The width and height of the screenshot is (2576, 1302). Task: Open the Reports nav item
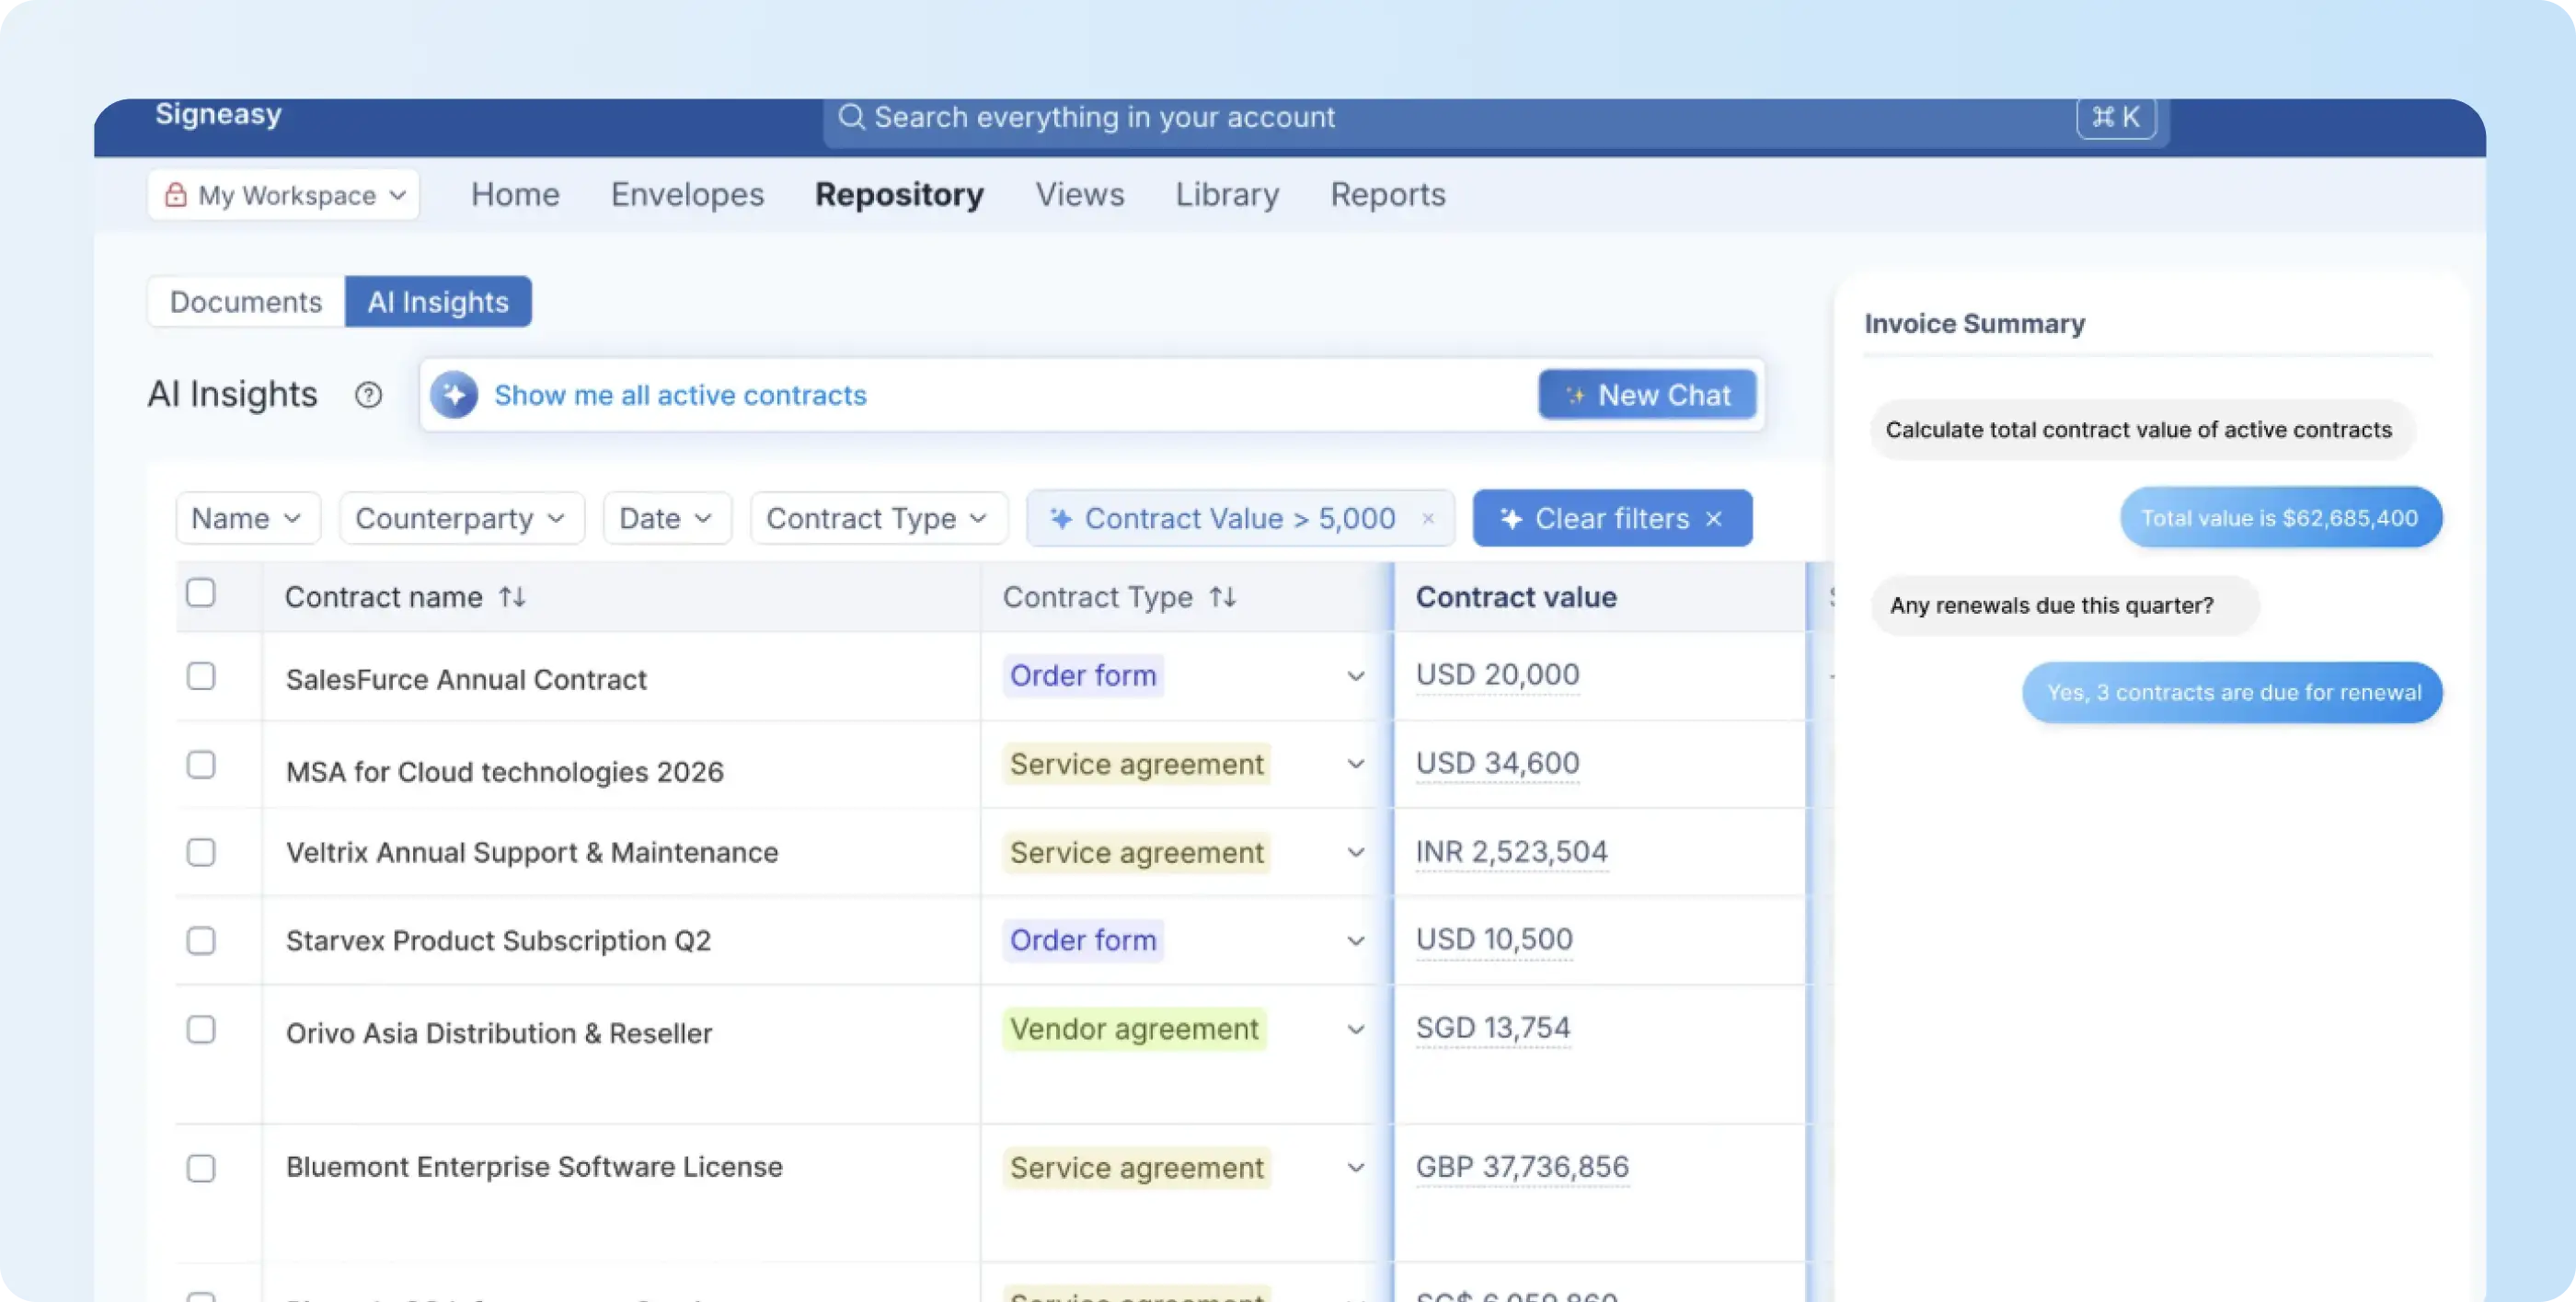pos(1387,194)
